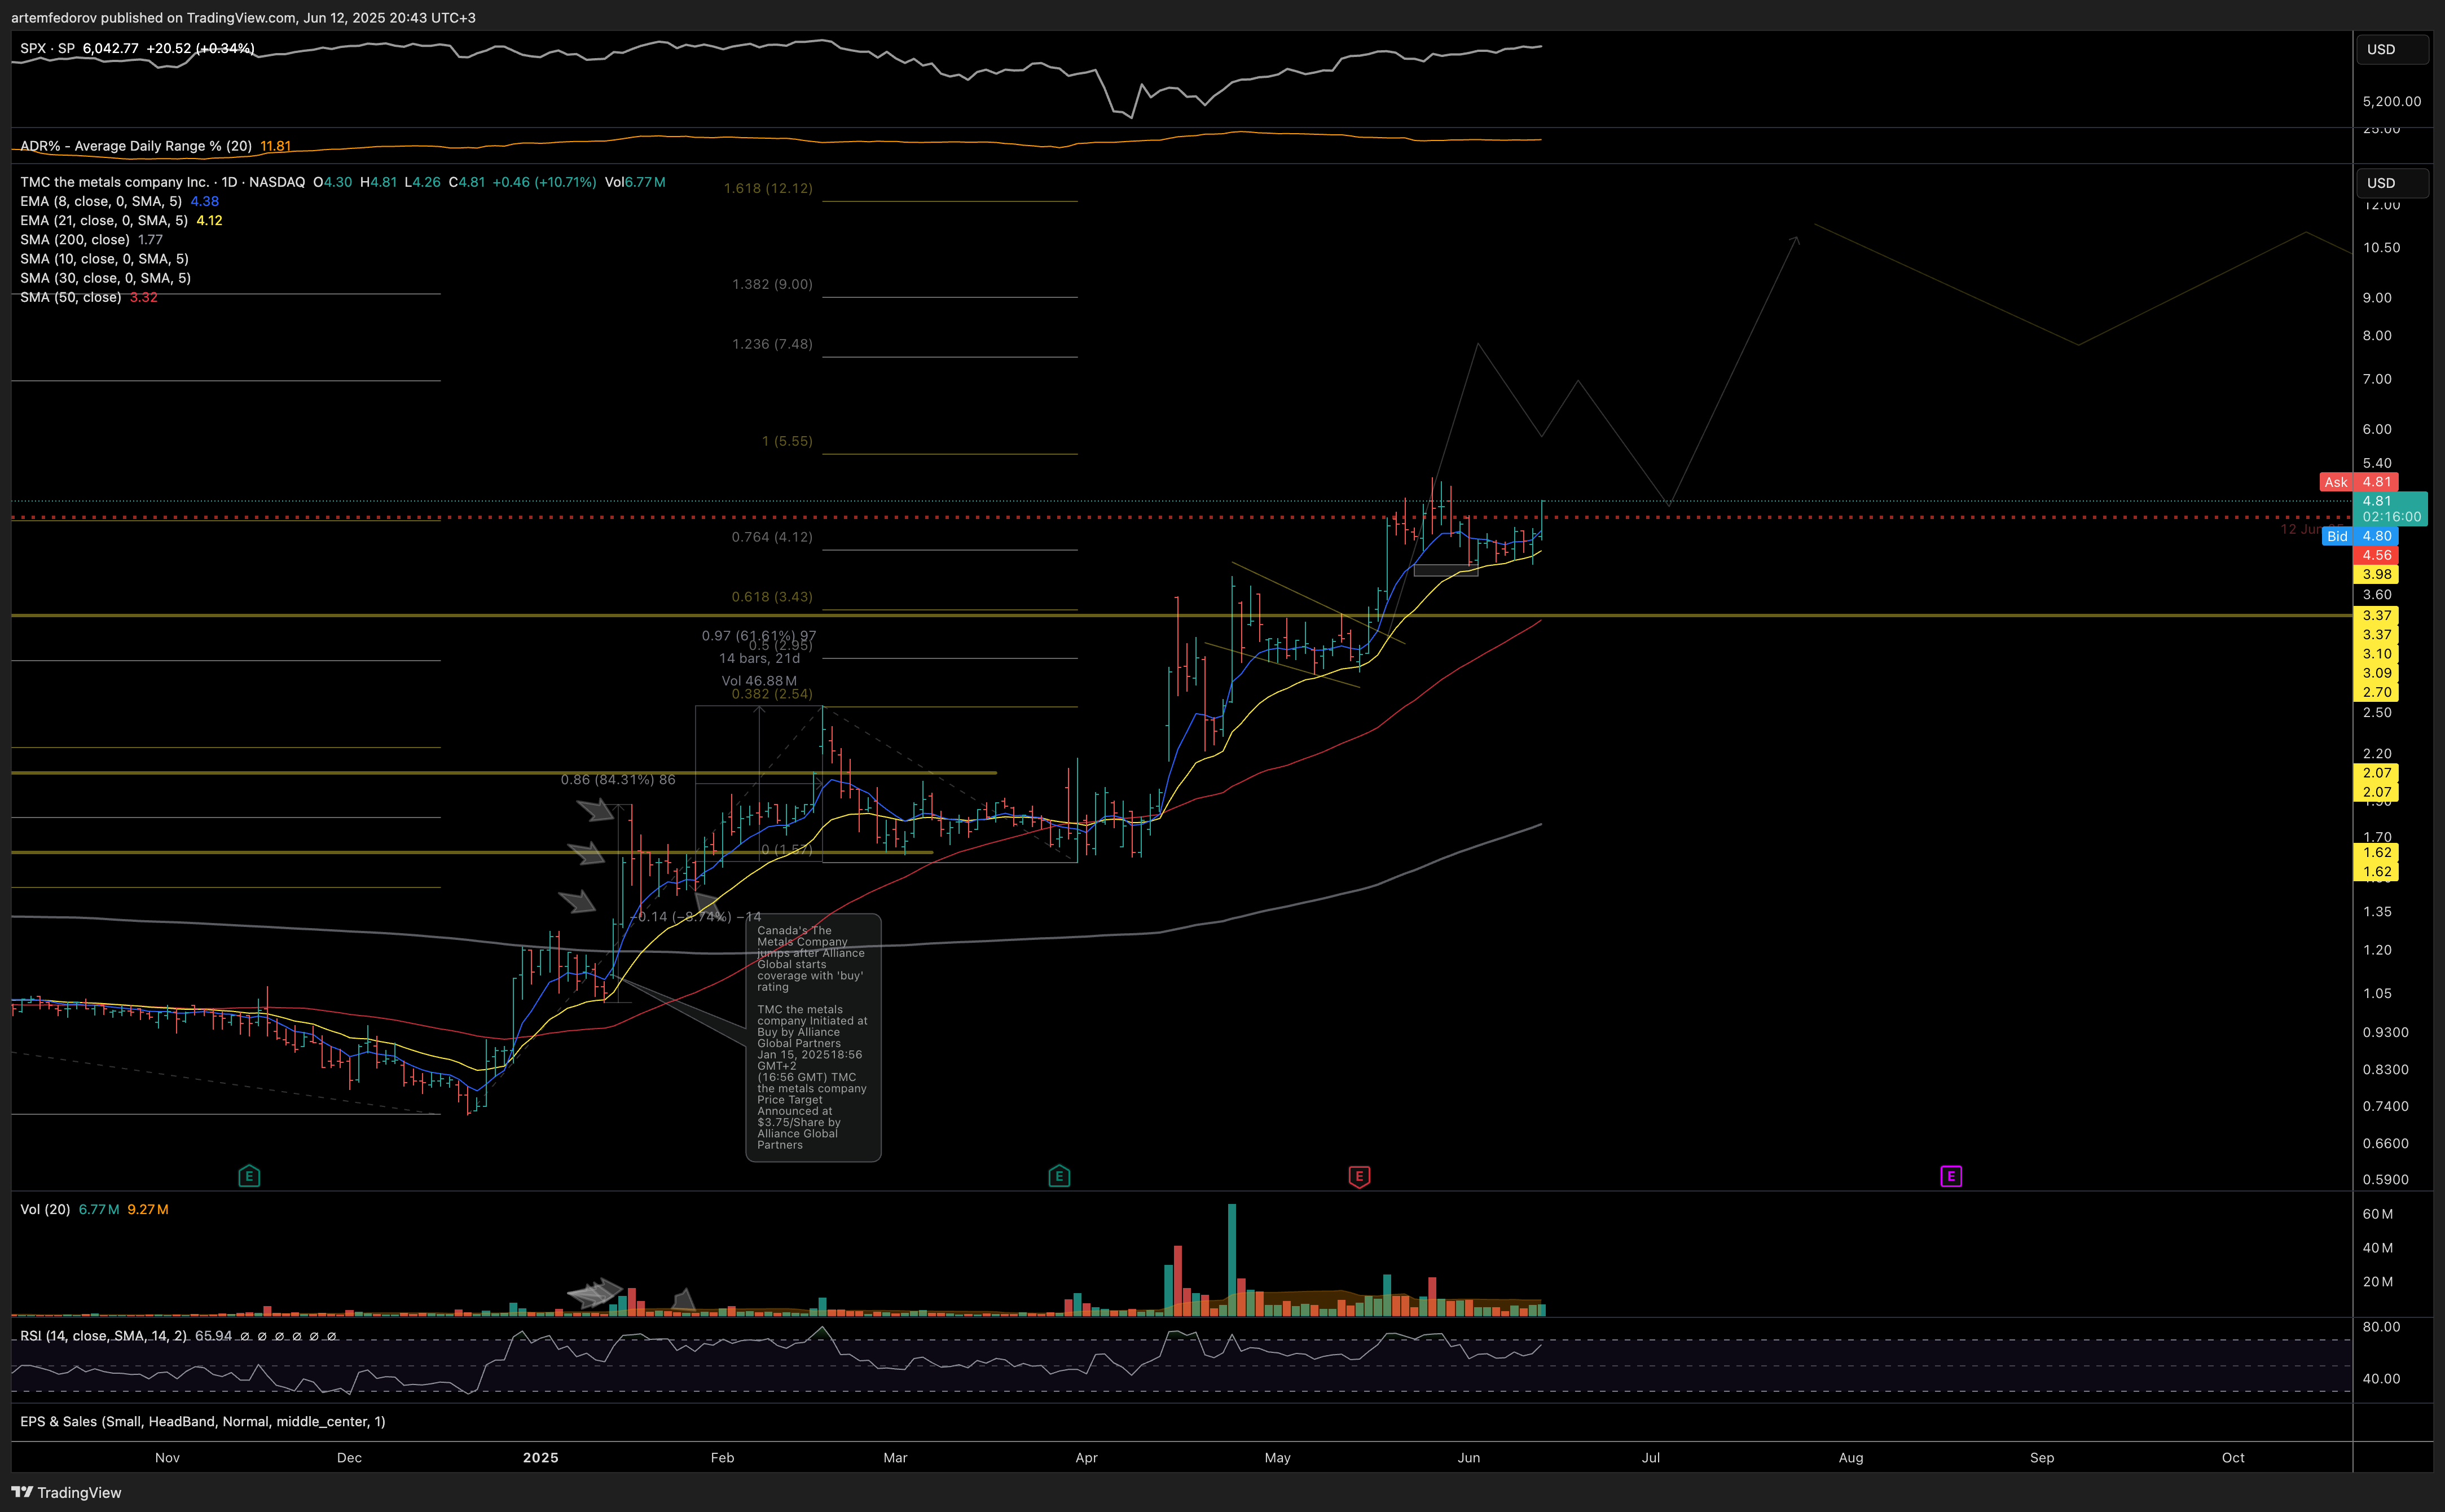Click the red 4.56 price axis label
The image size is (2445, 1512).
click(2376, 555)
